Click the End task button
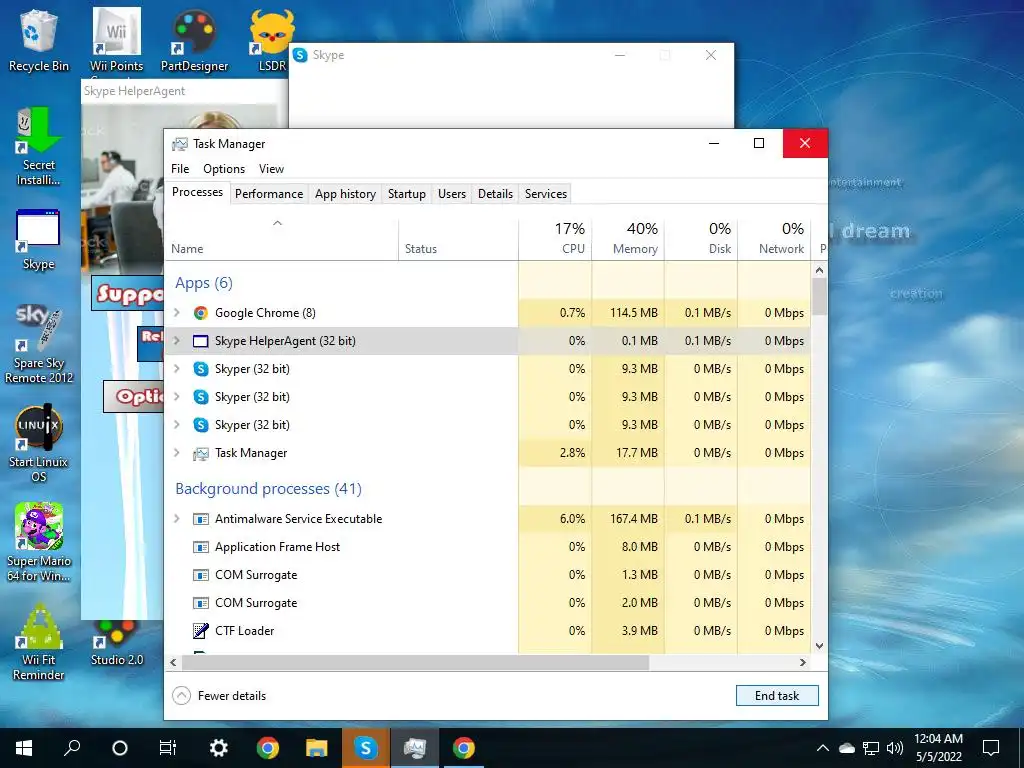Image resolution: width=1024 pixels, height=768 pixels. coord(777,696)
